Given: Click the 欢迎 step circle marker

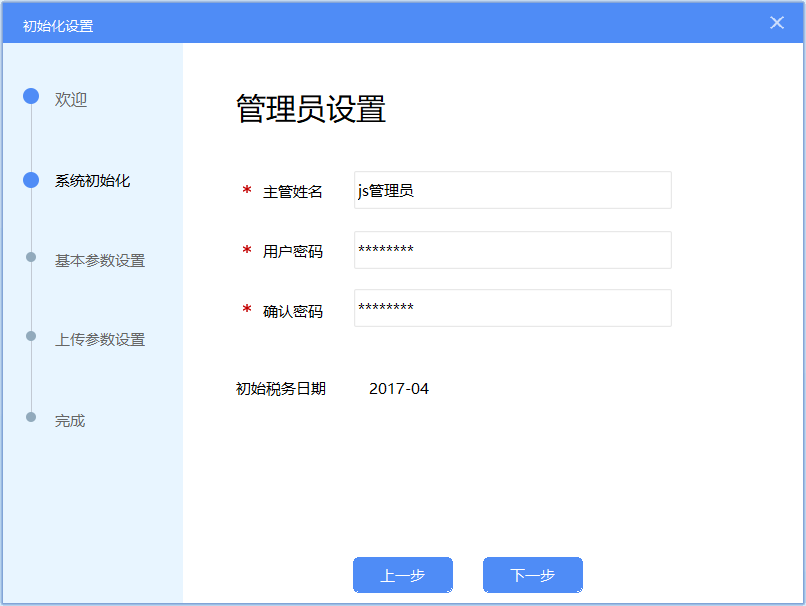Looking at the screenshot, I should 31,97.
